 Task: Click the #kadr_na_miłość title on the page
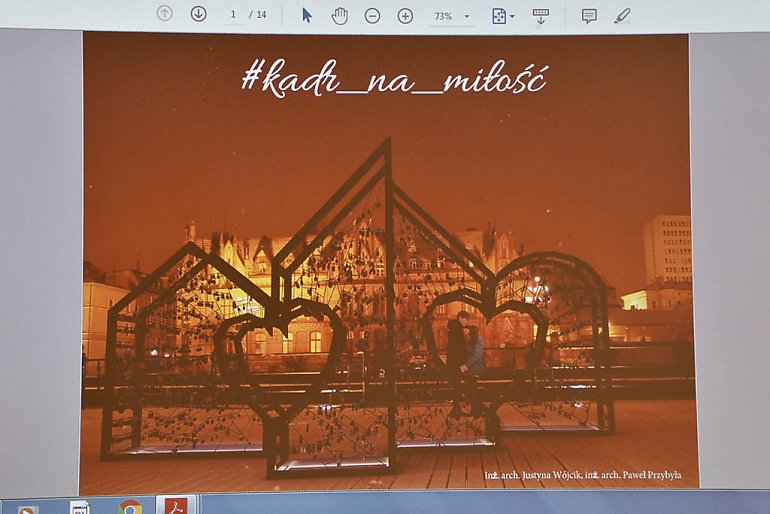point(394,78)
